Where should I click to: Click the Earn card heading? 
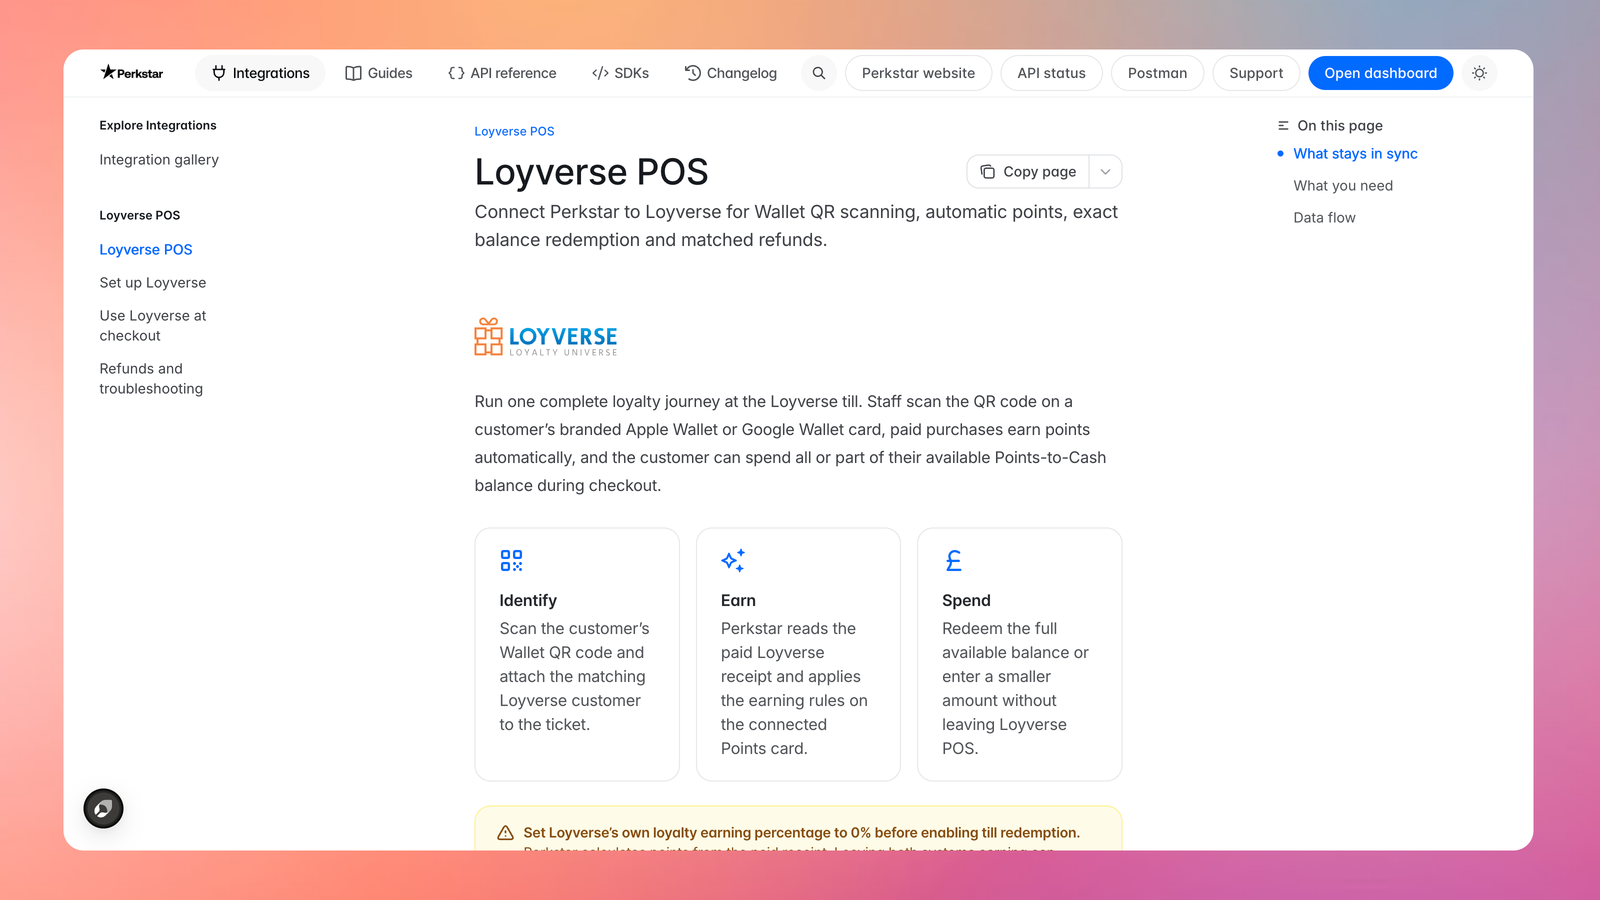(x=738, y=601)
